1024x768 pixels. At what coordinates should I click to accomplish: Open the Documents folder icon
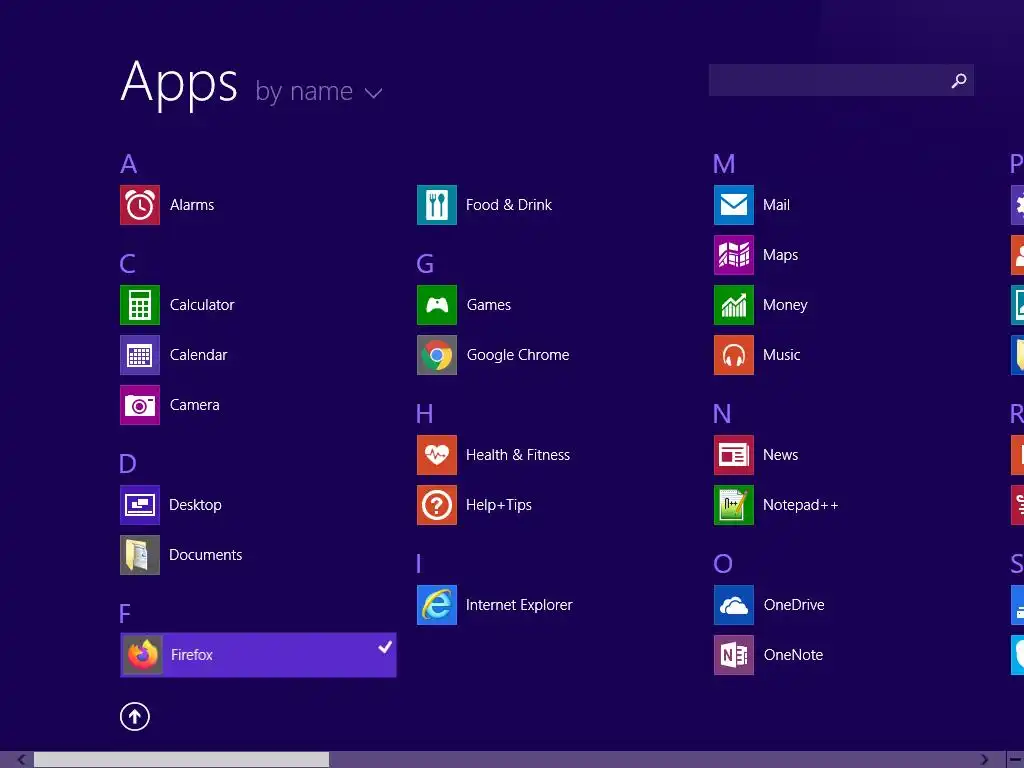tap(140, 555)
